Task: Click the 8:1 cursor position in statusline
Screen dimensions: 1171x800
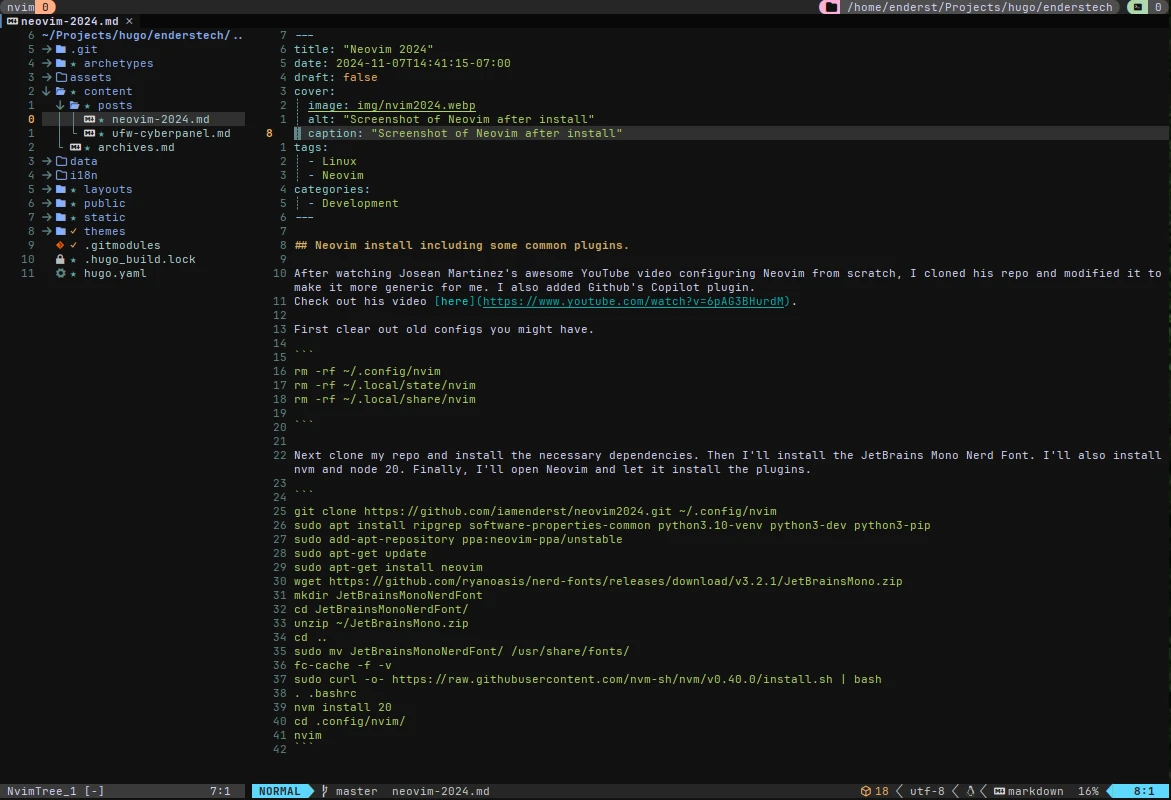Action: point(1143,791)
